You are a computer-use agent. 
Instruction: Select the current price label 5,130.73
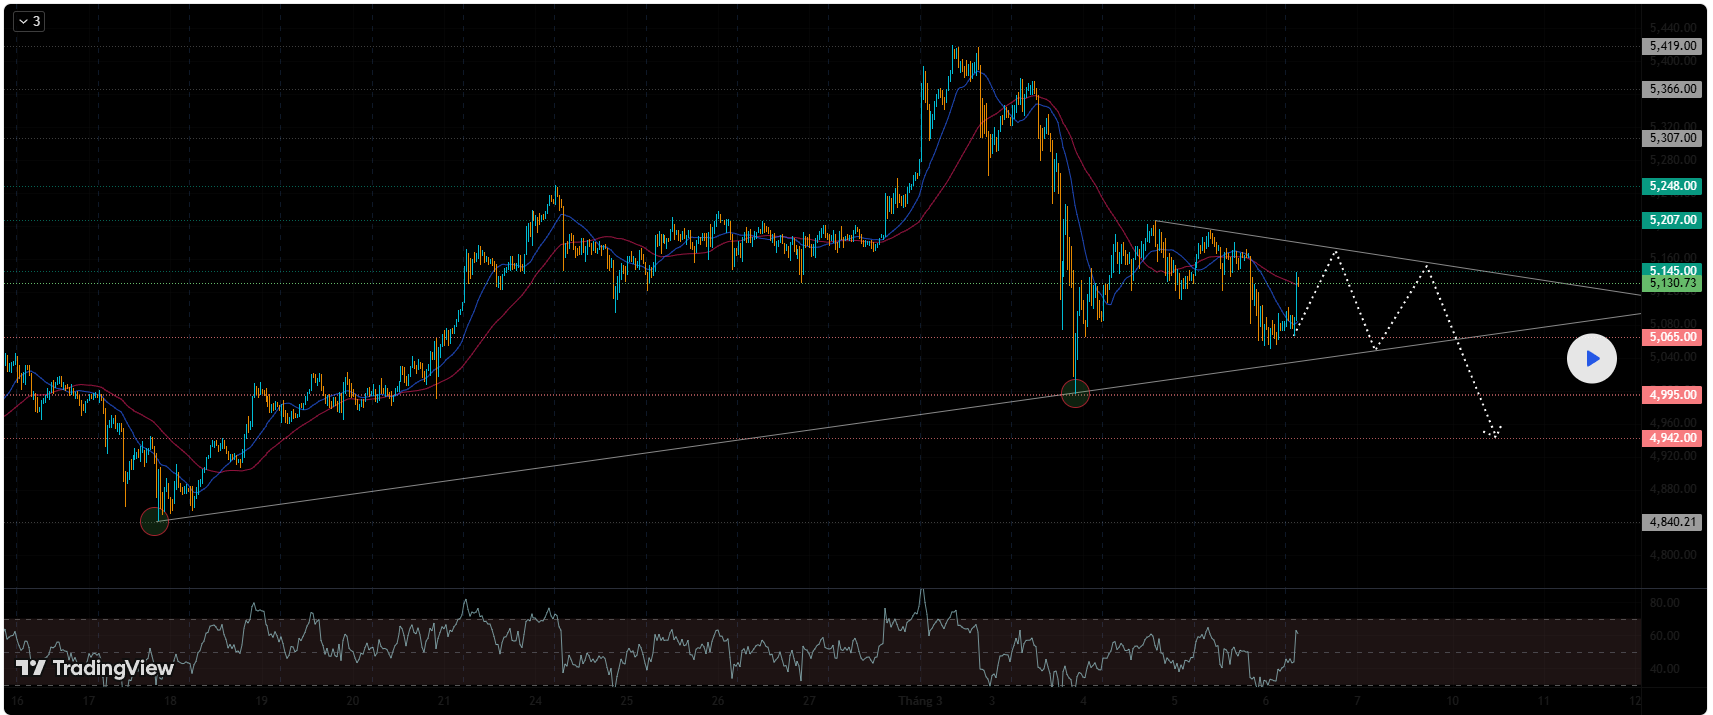pos(1672,284)
